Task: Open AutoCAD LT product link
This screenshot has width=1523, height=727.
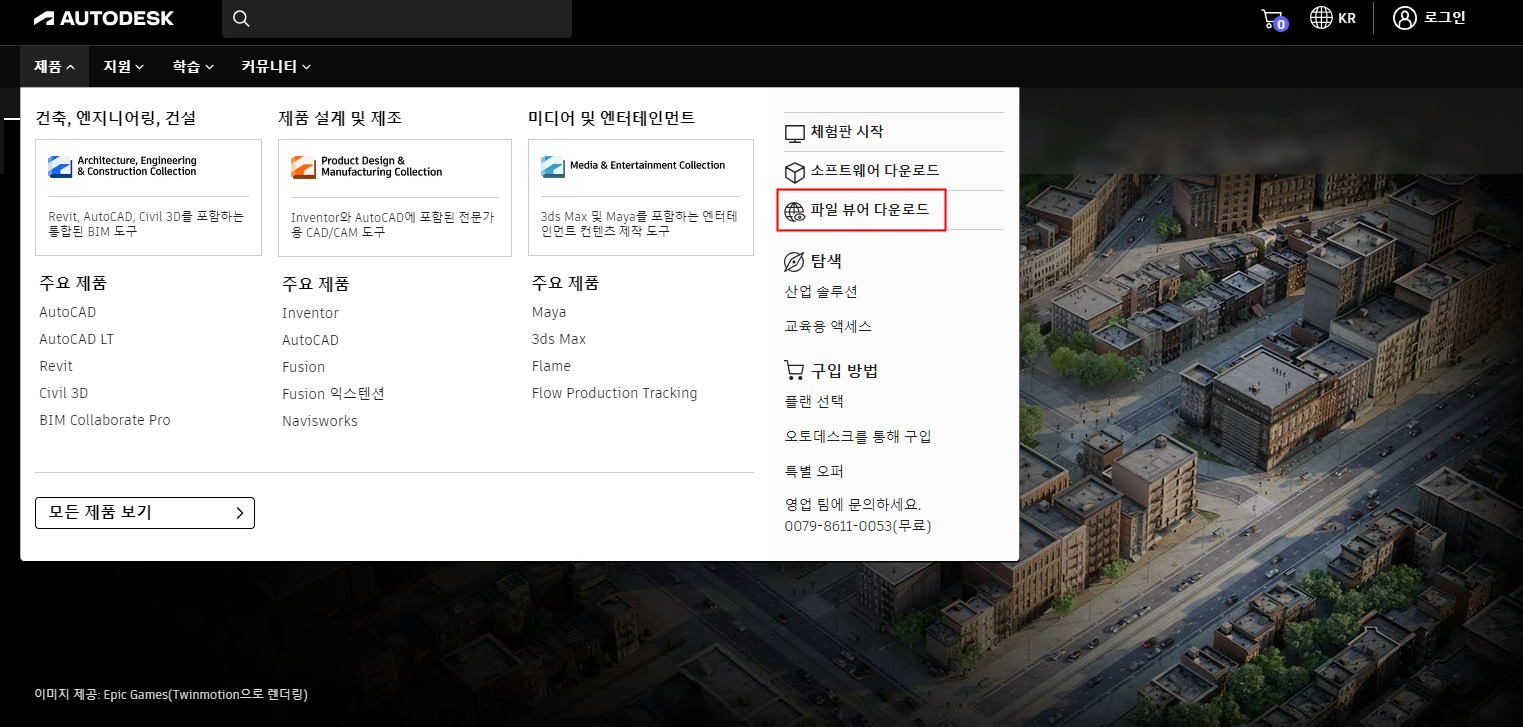Action: point(77,339)
